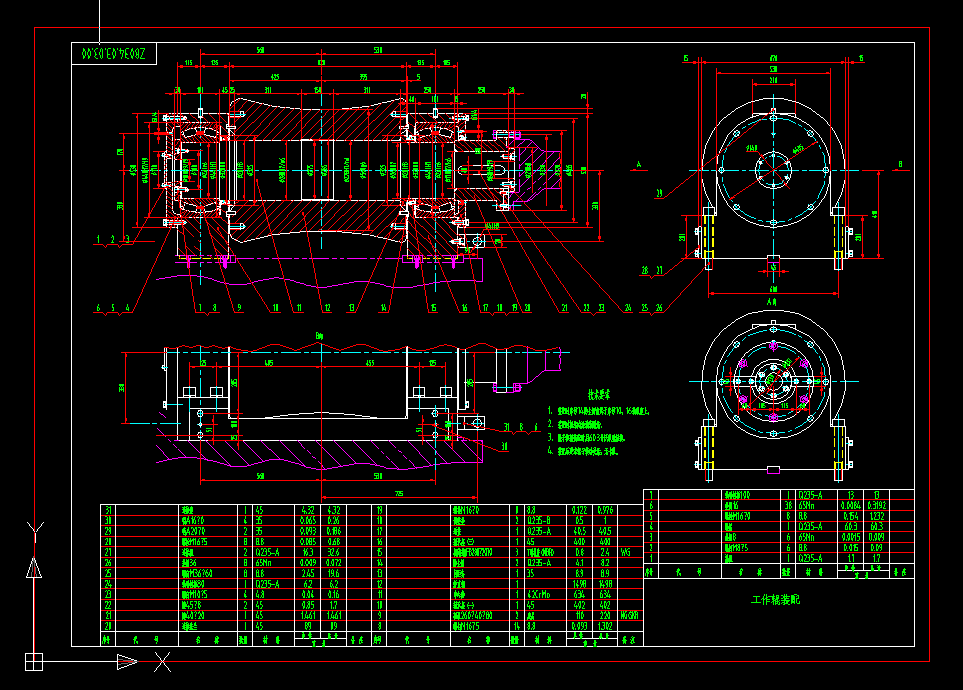Select the 1.302 total weight cell

(x=605, y=626)
